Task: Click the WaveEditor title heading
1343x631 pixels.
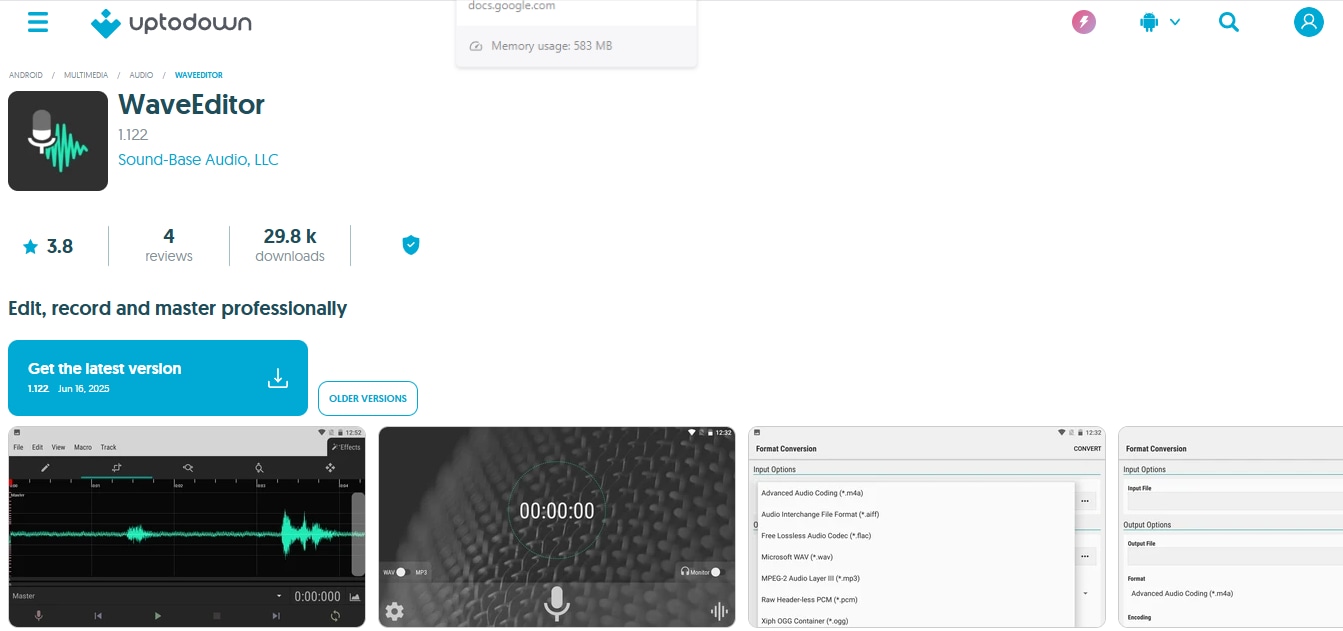Action: (191, 104)
